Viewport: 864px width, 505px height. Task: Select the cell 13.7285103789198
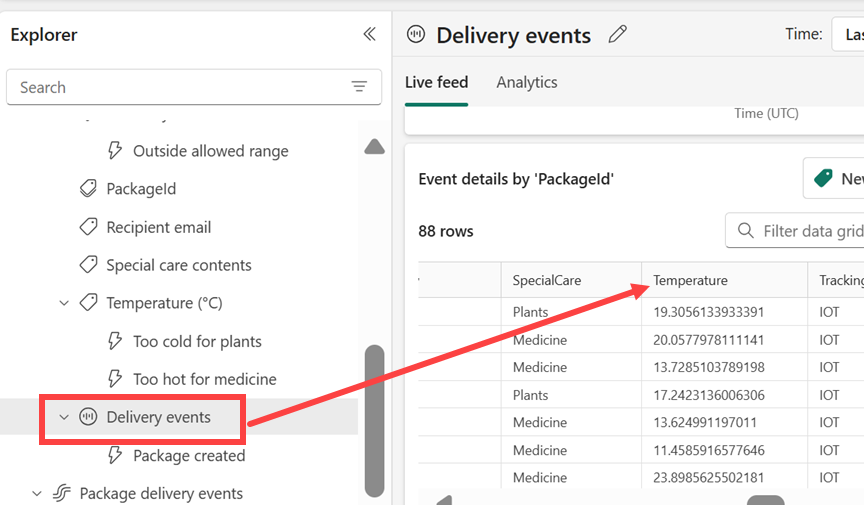tap(709, 367)
